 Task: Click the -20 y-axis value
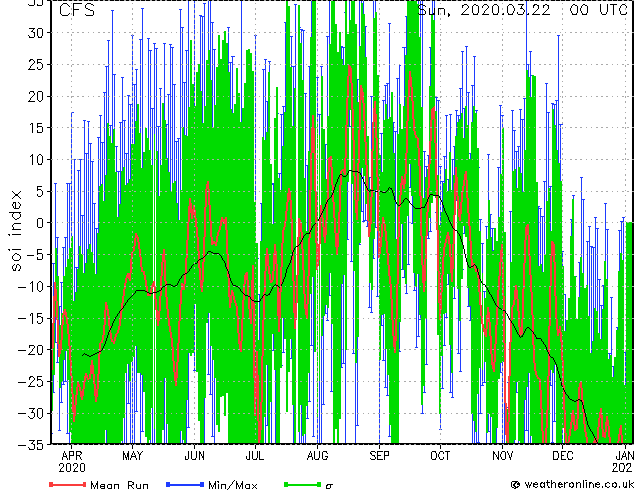click(x=31, y=350)
